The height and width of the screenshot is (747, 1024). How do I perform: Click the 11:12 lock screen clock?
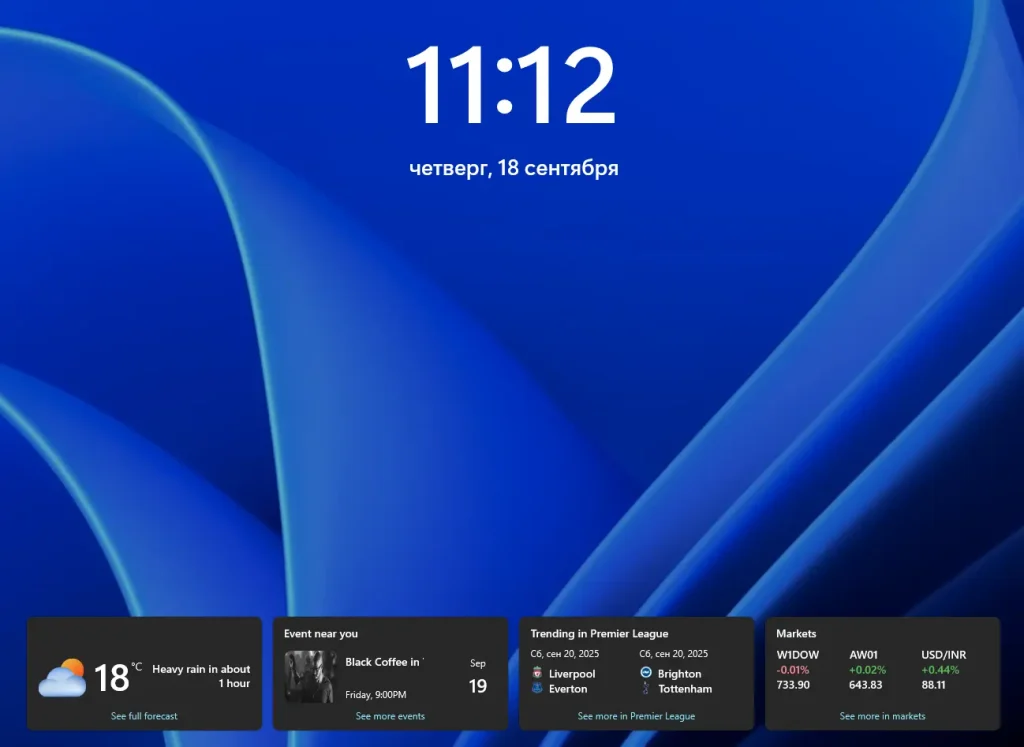[x=511, y=86]
